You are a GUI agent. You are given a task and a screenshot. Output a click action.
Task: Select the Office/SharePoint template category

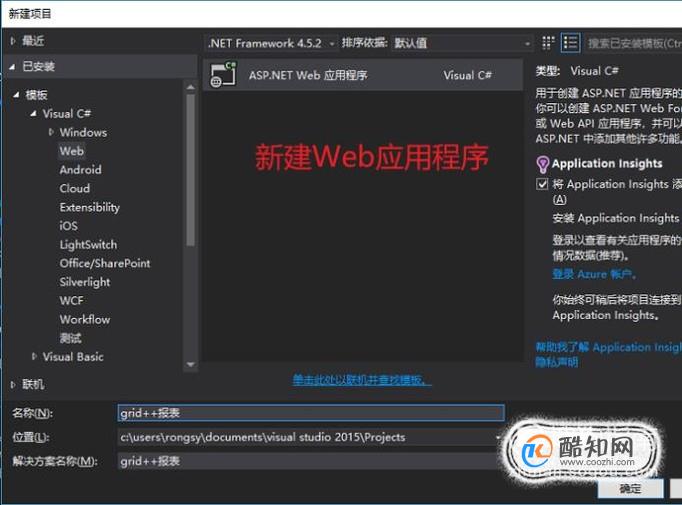click(x=105, y=263)
